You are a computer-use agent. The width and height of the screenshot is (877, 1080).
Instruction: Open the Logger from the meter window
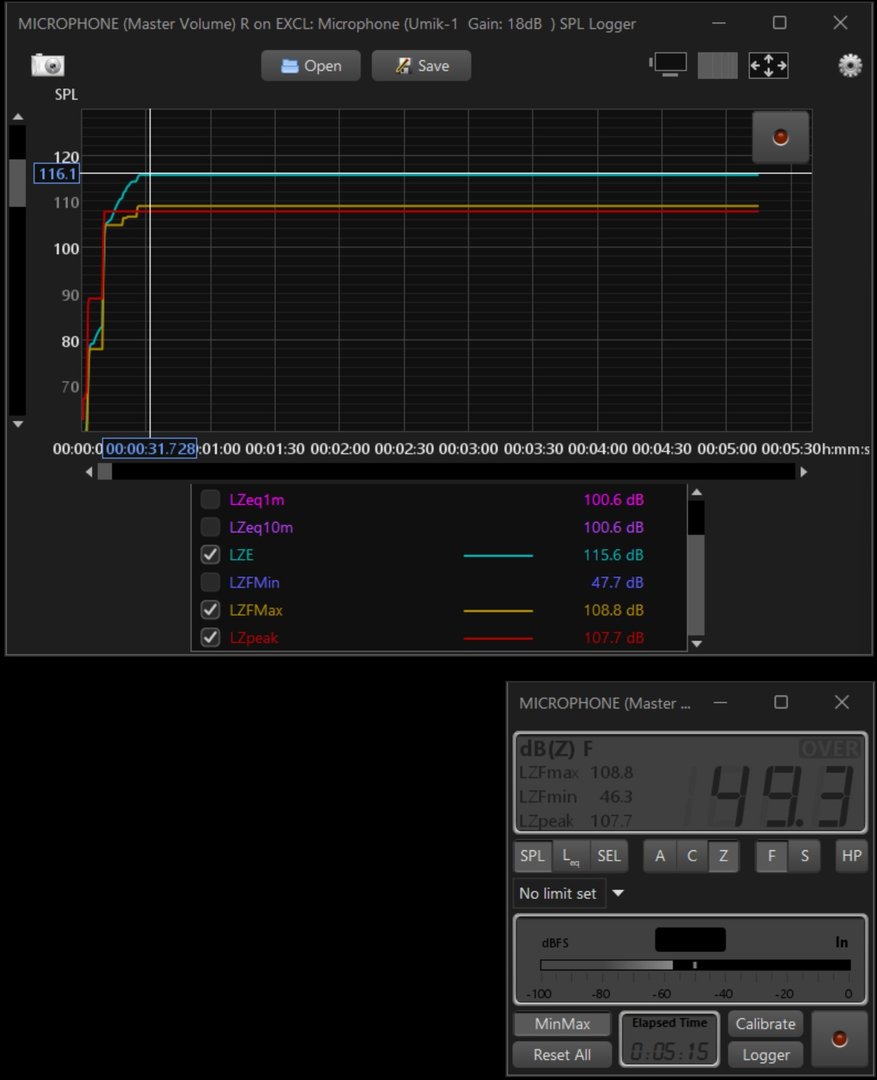pos(765,1055)
